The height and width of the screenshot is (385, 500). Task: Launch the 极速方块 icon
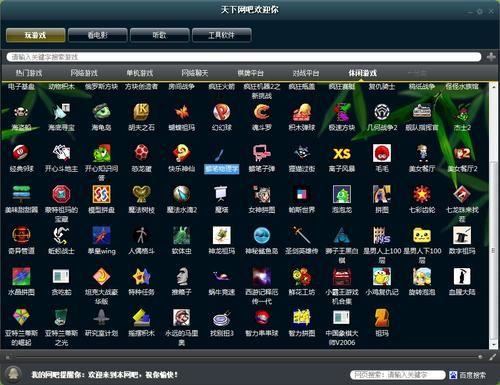coord(342,112)
